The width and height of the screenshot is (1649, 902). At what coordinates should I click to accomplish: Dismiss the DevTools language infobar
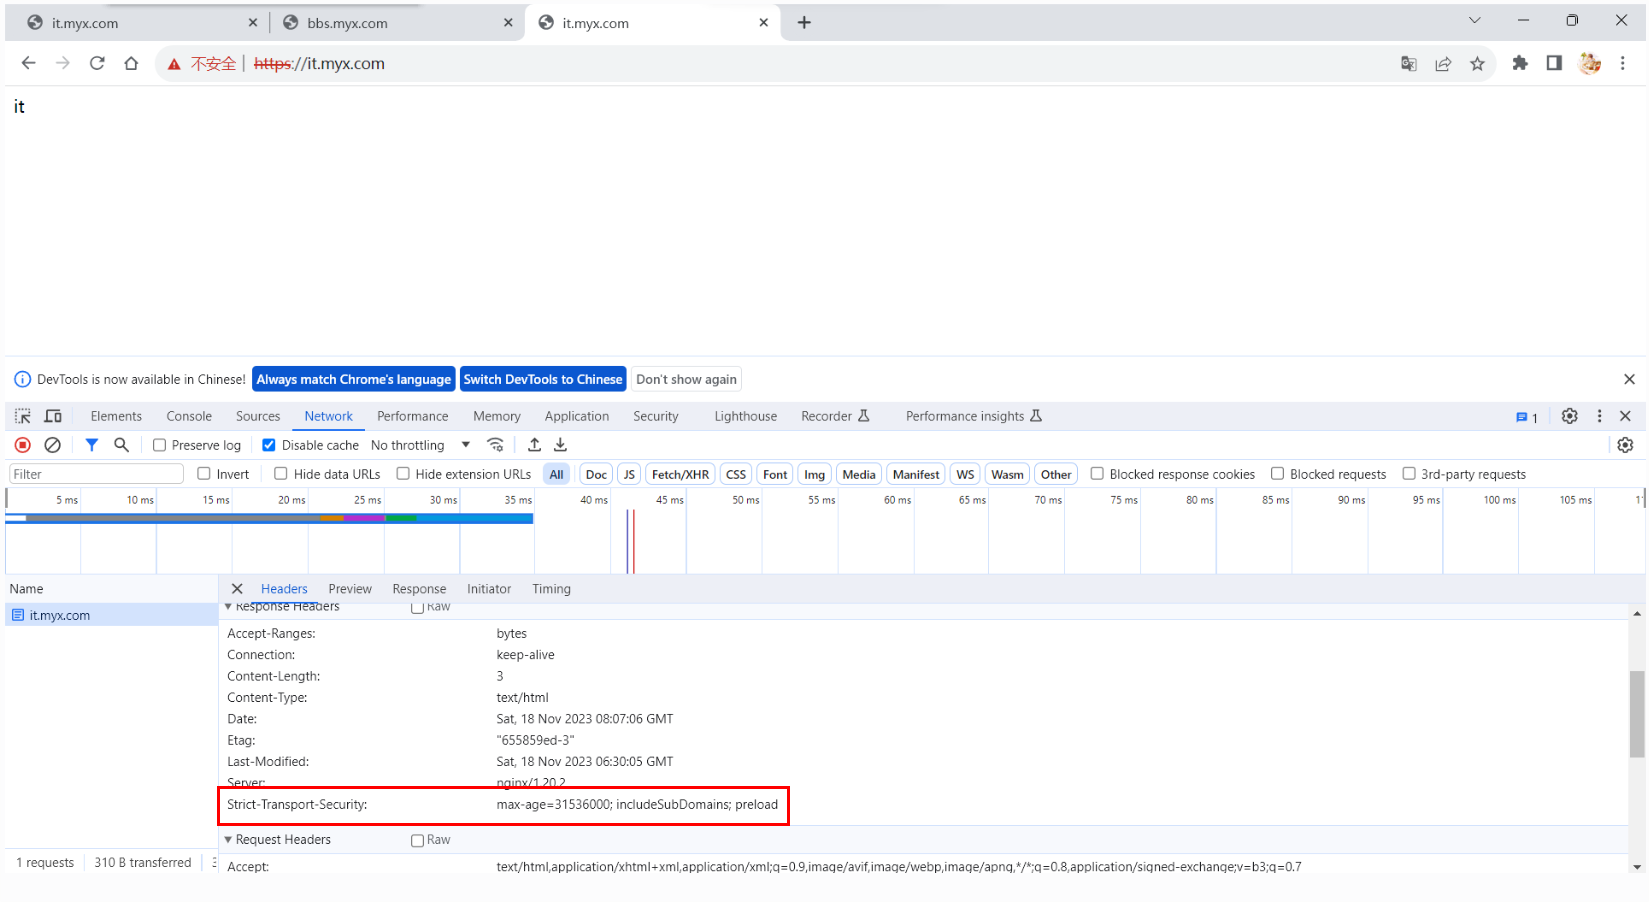coord(1629,379)
